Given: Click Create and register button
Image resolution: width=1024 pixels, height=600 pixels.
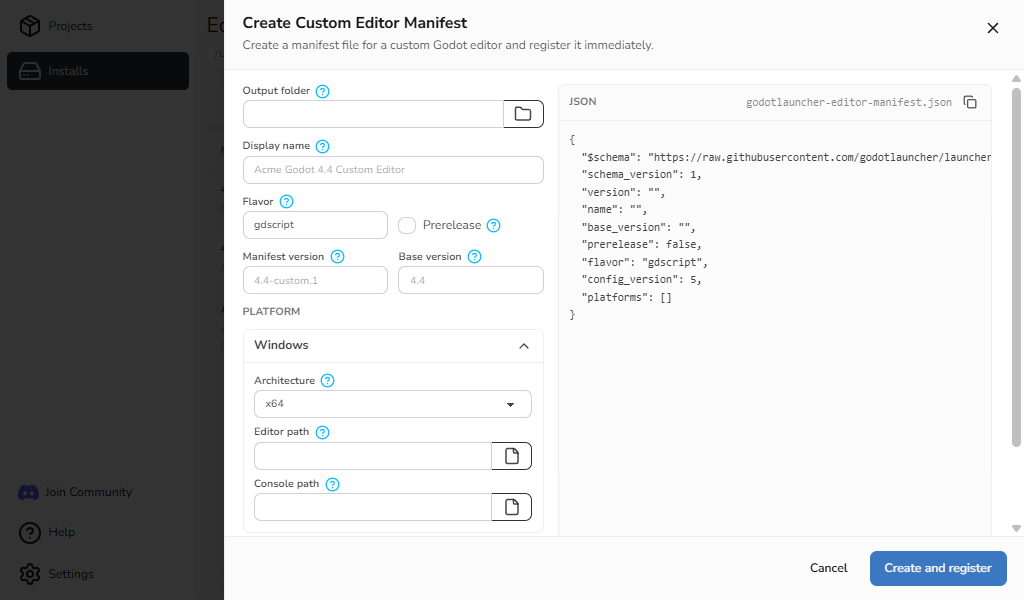Looking at the screenshot, I should click(938, 568).
